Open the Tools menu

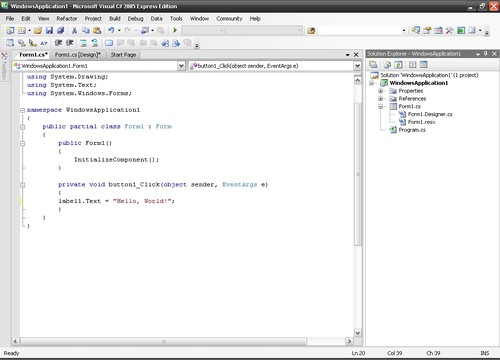click(176, 19)
